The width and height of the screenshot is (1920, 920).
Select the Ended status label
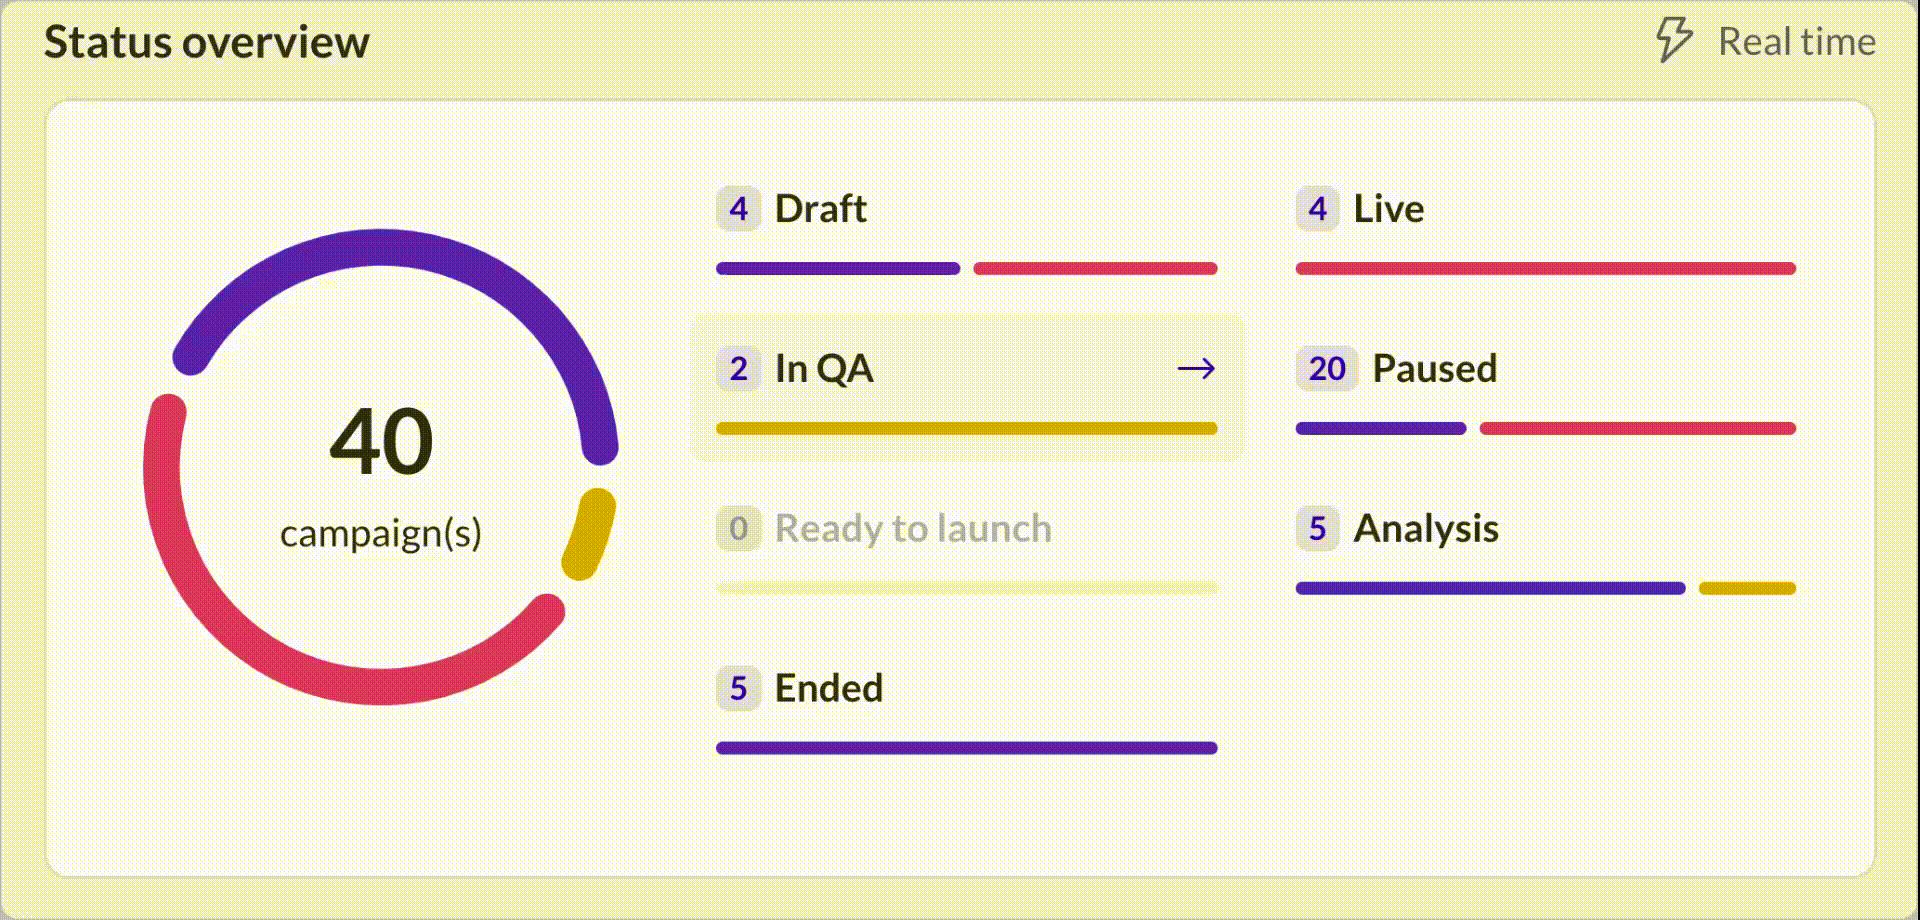click(829, 689)
